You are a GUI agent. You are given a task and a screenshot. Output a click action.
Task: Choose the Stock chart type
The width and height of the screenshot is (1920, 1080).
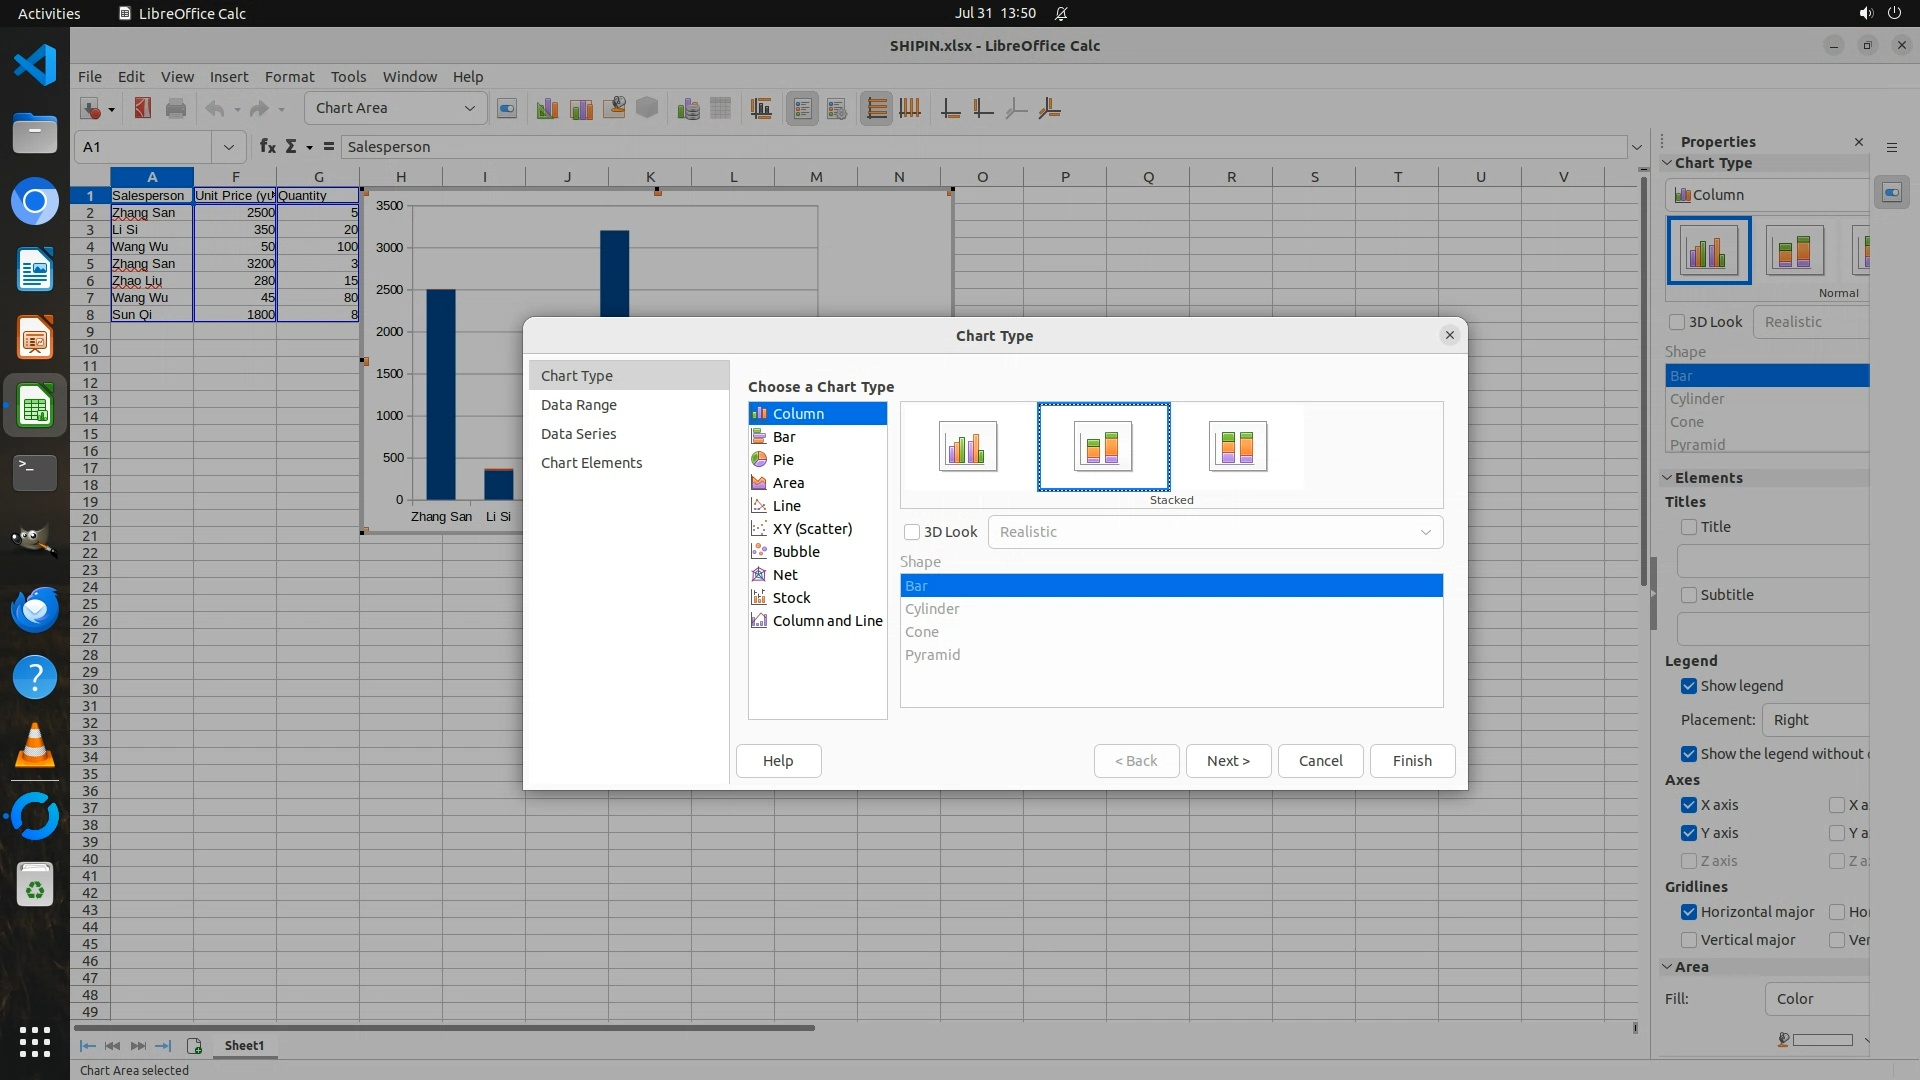[x=791, y=598]
